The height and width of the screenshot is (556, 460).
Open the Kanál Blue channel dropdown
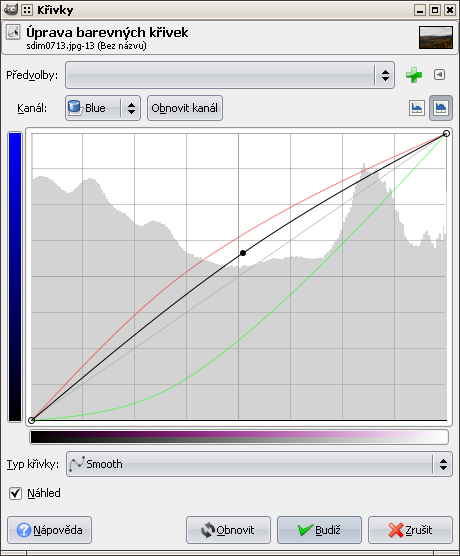[103, 108]
